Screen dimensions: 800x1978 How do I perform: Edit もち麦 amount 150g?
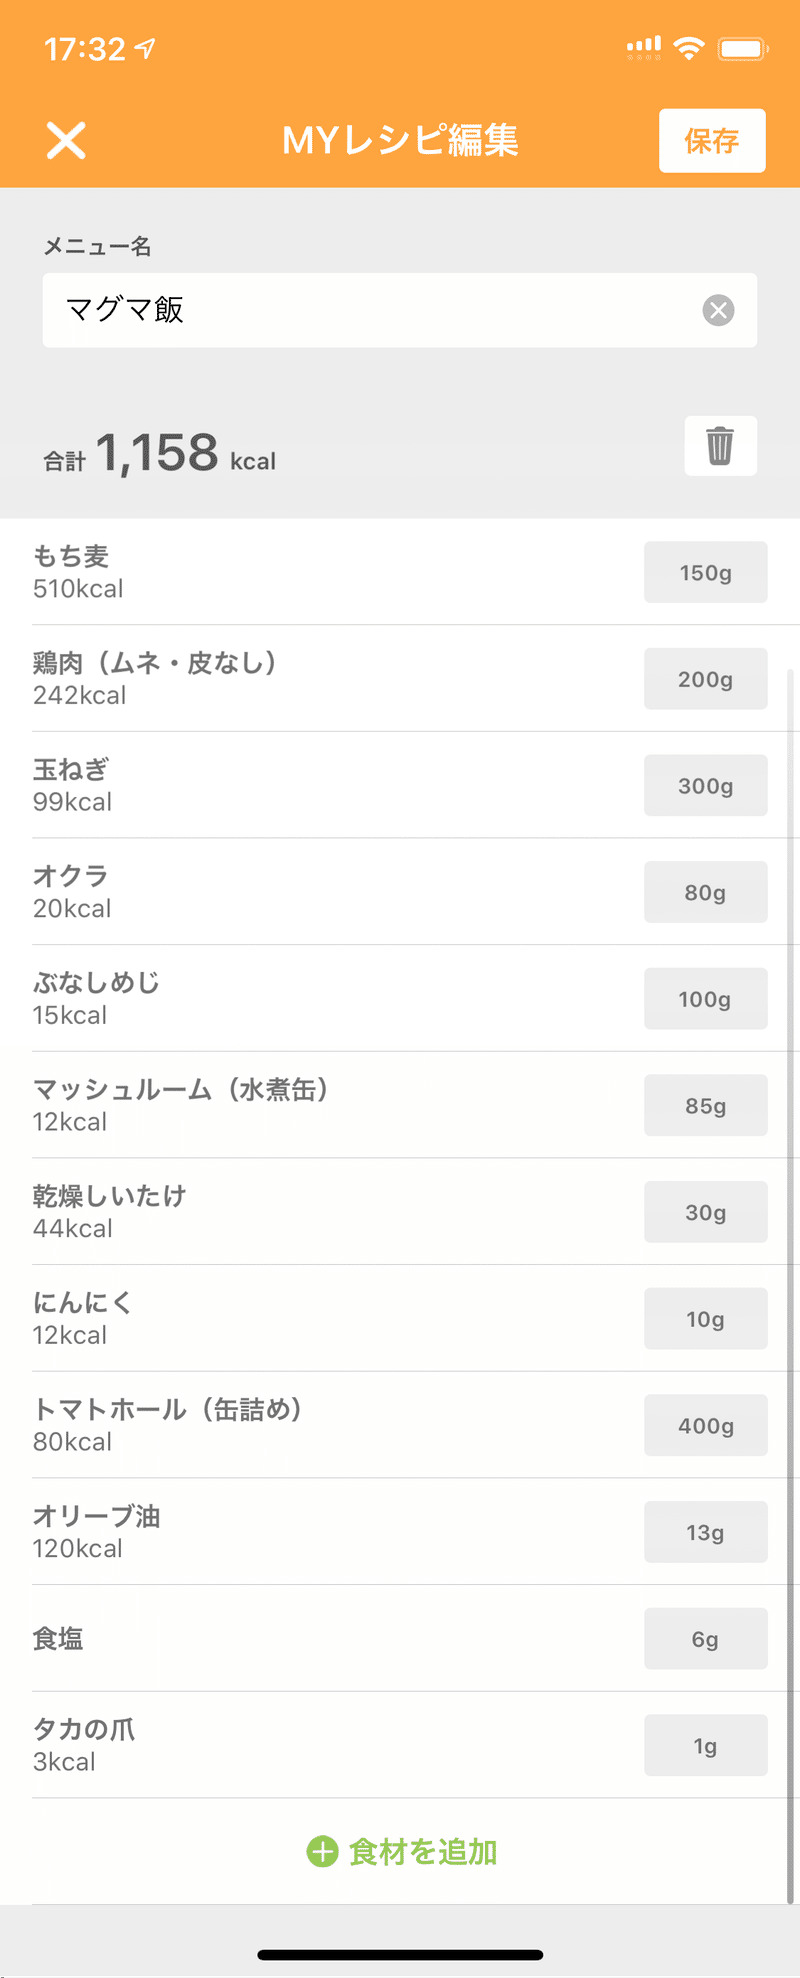pos(705,572)
